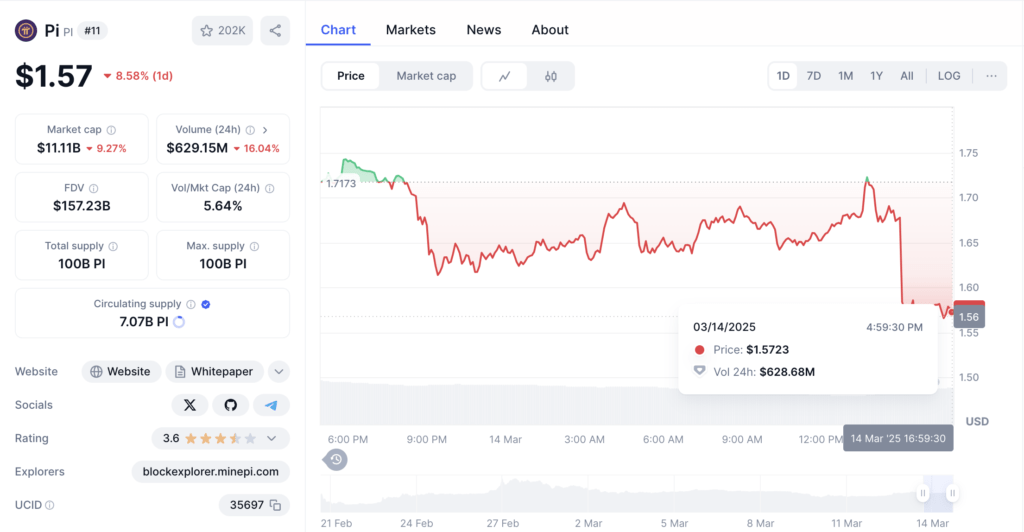The image size is (1024, 532).
Task: Open the Whitepaper document button
Action: click(x=214, y=371)
